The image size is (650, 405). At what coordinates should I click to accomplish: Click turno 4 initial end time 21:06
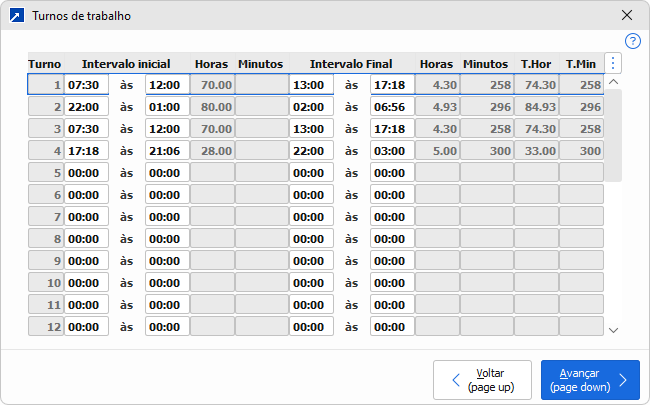click(166, 150)
